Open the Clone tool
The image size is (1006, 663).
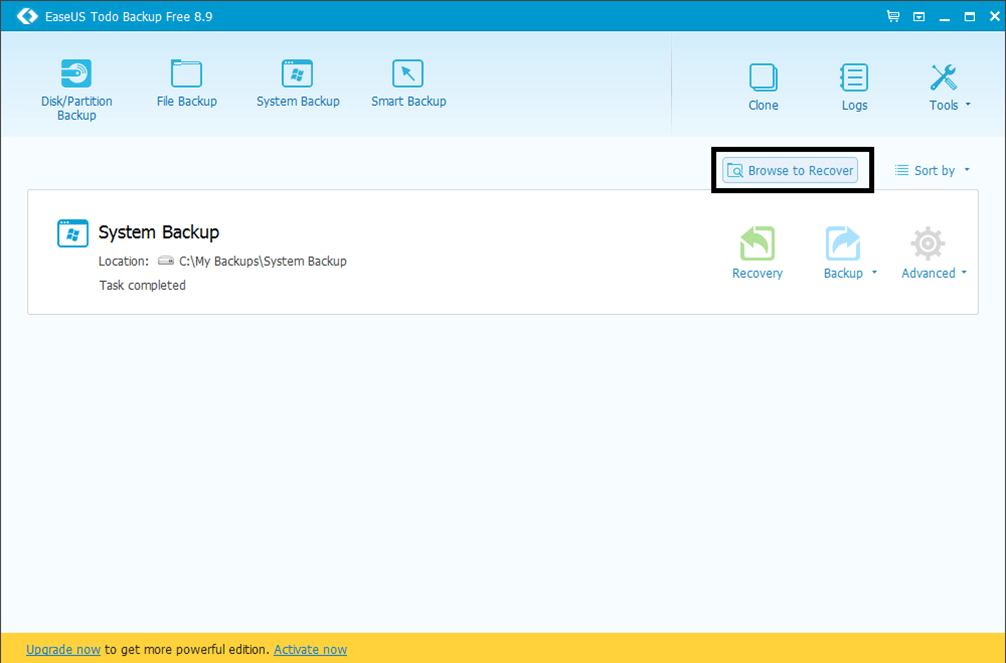click(763, 87)
